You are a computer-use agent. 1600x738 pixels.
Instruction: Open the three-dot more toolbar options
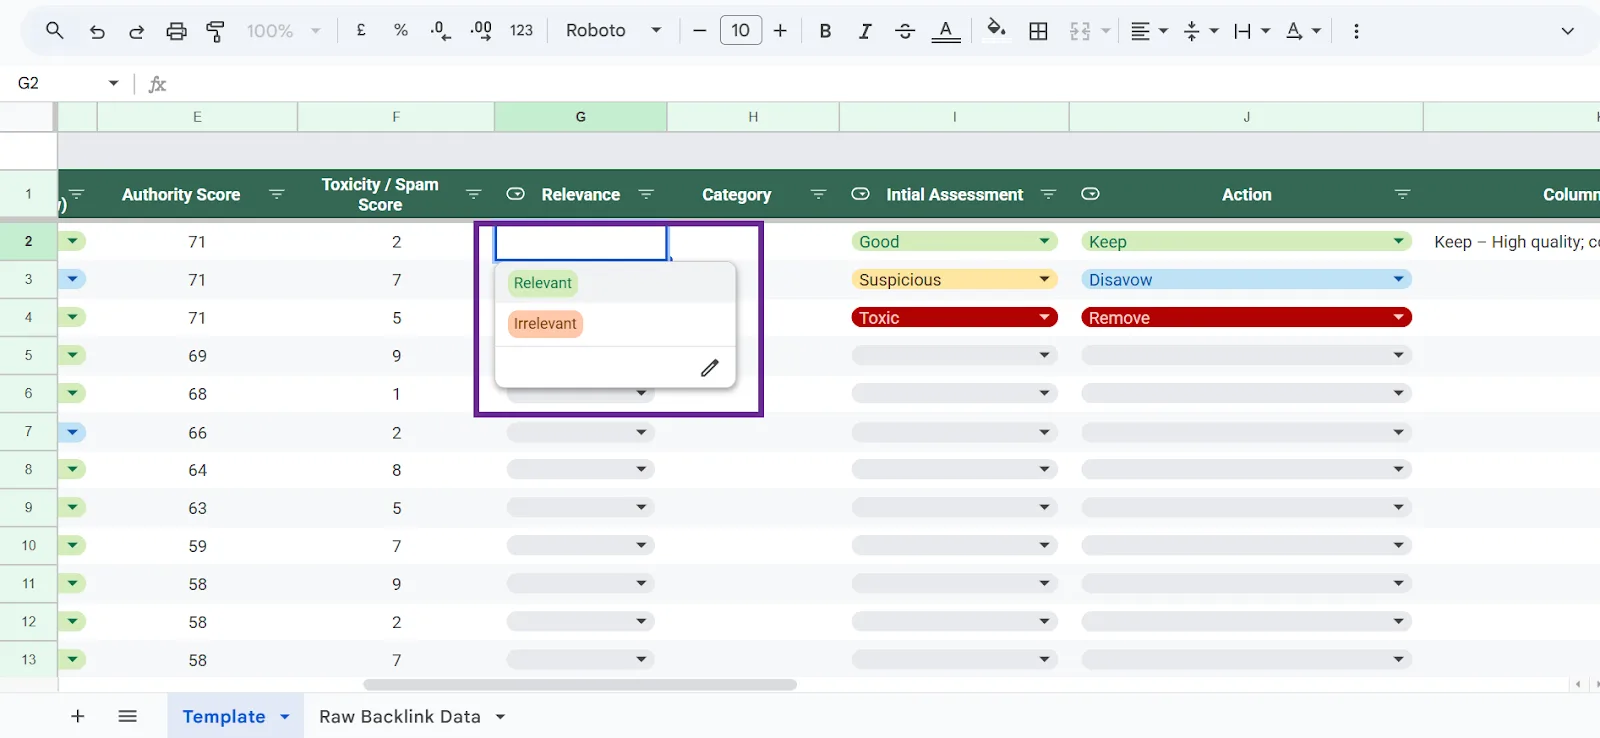[x=1356, y=31]
